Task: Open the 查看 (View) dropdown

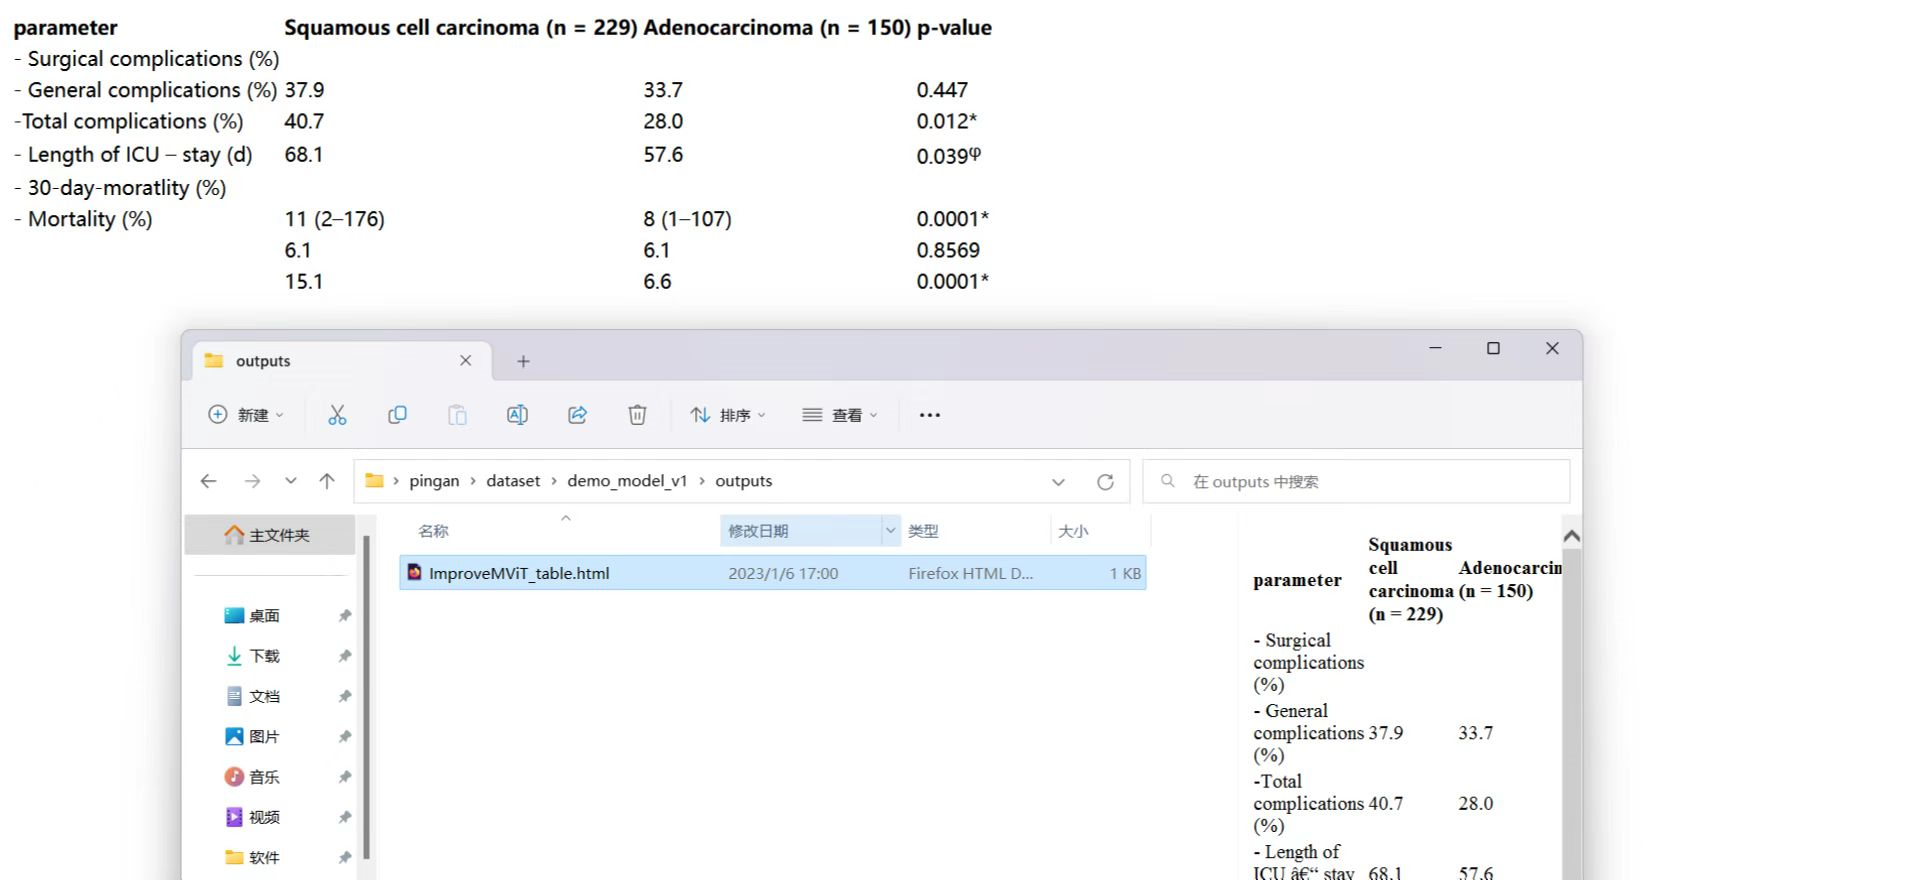Action: pyautogui.click(x=840, y=415)
